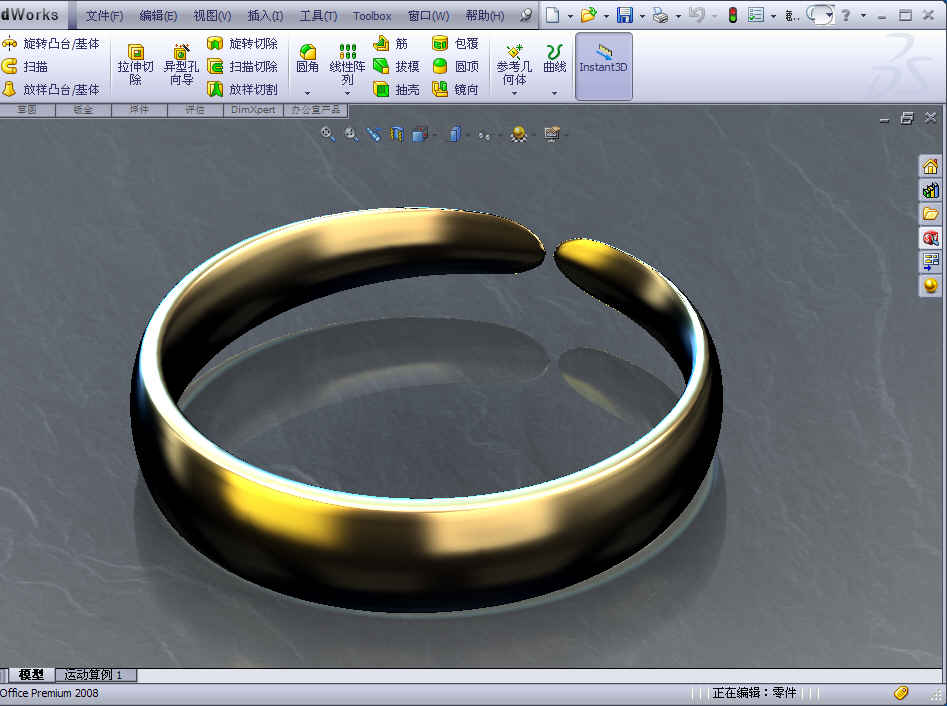Image resolution: width=947 pixels, height=706 pixels.
Task: Click the Zoom to Fit view icon
Action: (327, 134)
